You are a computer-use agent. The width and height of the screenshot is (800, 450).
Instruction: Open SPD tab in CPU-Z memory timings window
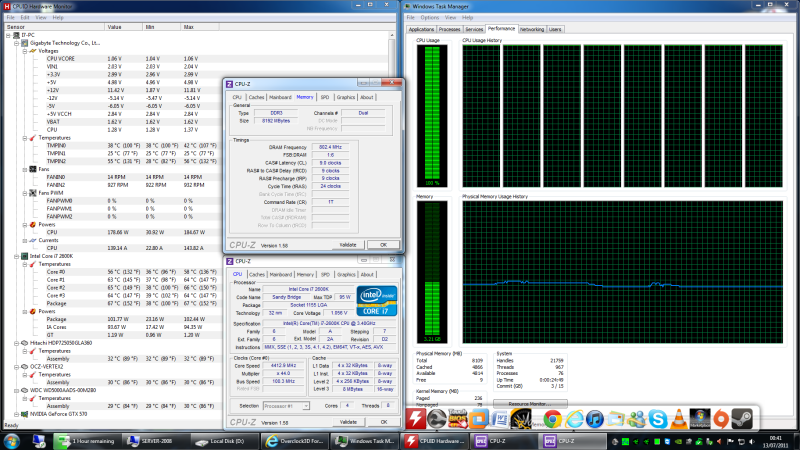(325, 97)
